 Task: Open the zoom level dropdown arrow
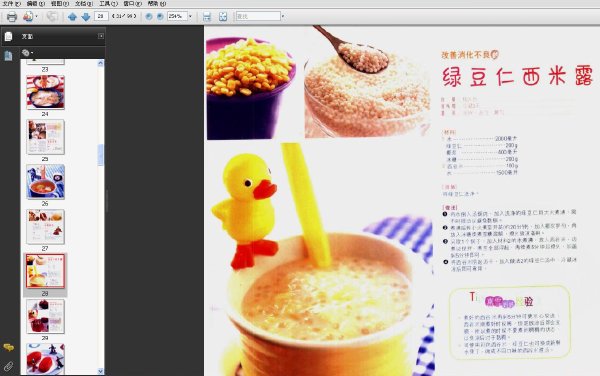pyautogui.click(x=190, y=16)
